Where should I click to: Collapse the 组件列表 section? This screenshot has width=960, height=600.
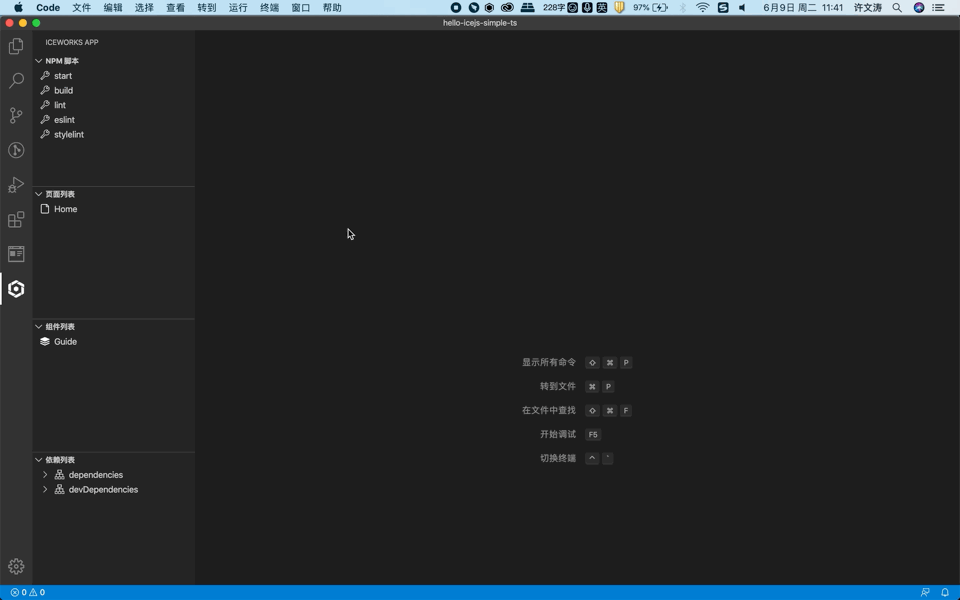pos(39,326)
